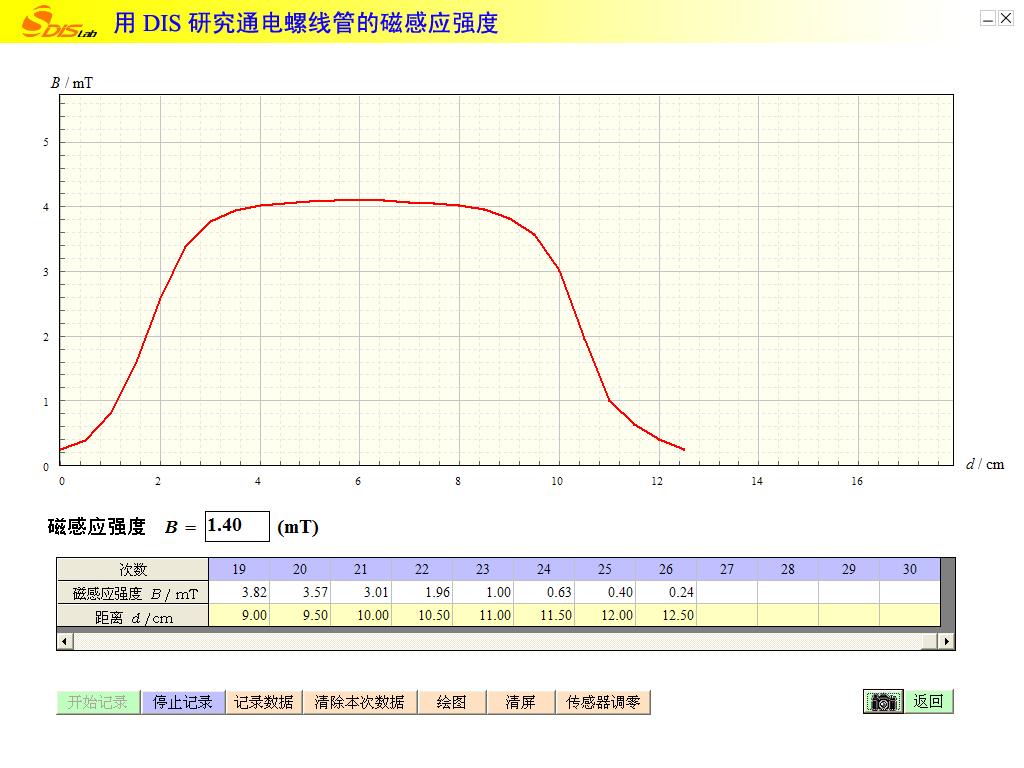Clear current data with 清除本次数据
Screen dimensions: 1024x768
(x=359, y=702)
